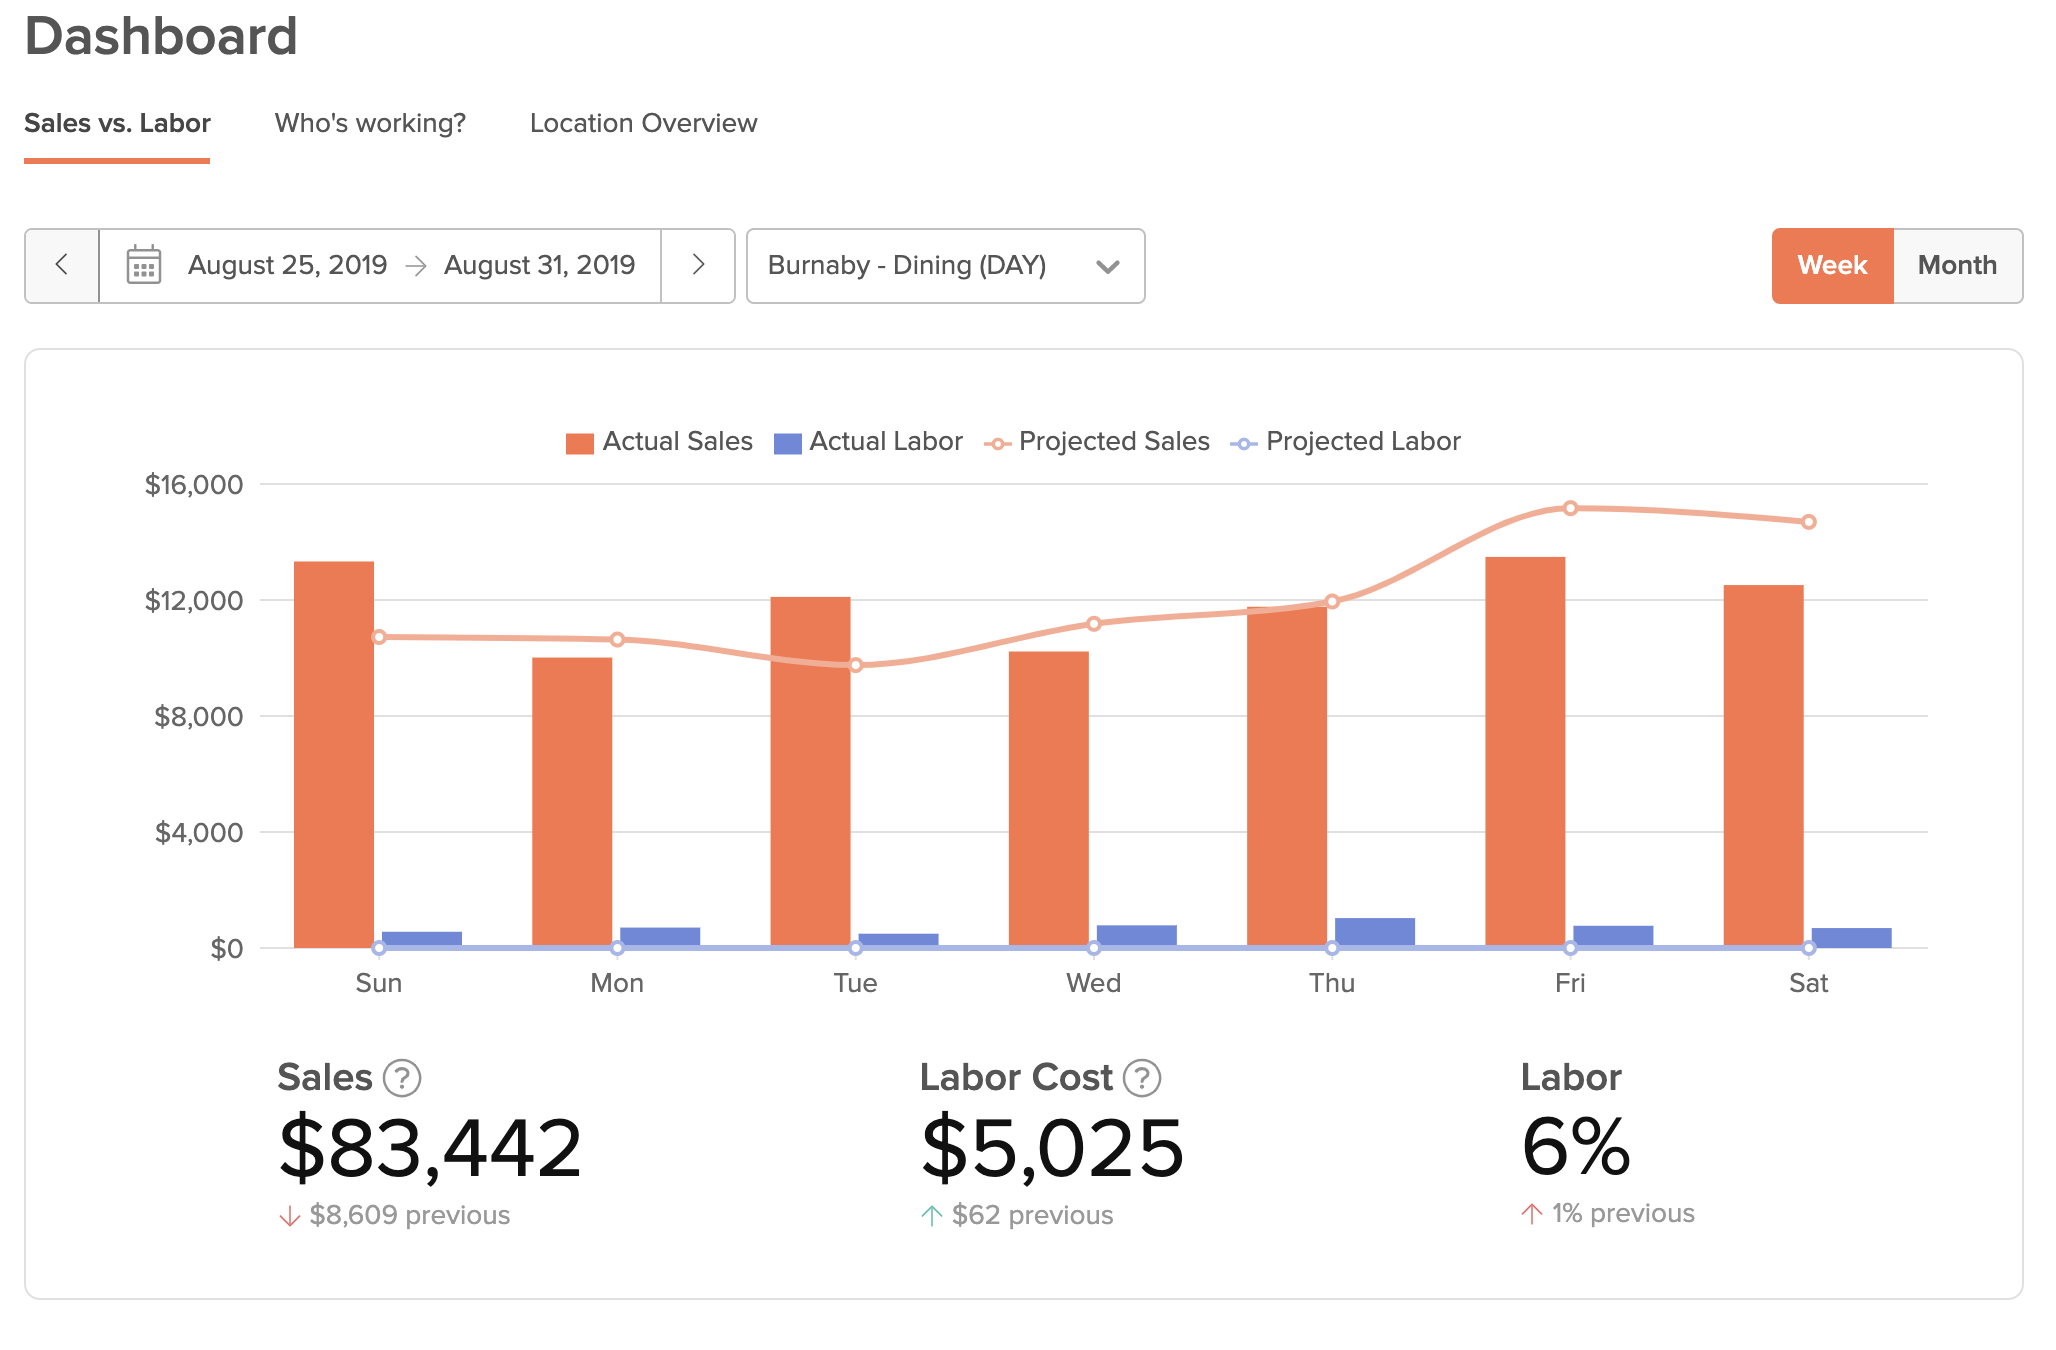Expand the Burnaby - Dining (DAY) dropdown
This screenshot has height=1350, width=2056.
pyautogui.click(x=906, y=265)
